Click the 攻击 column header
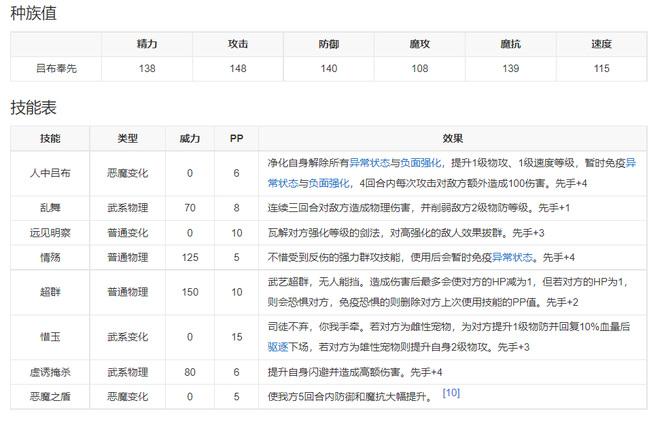 tap(238, 44)
